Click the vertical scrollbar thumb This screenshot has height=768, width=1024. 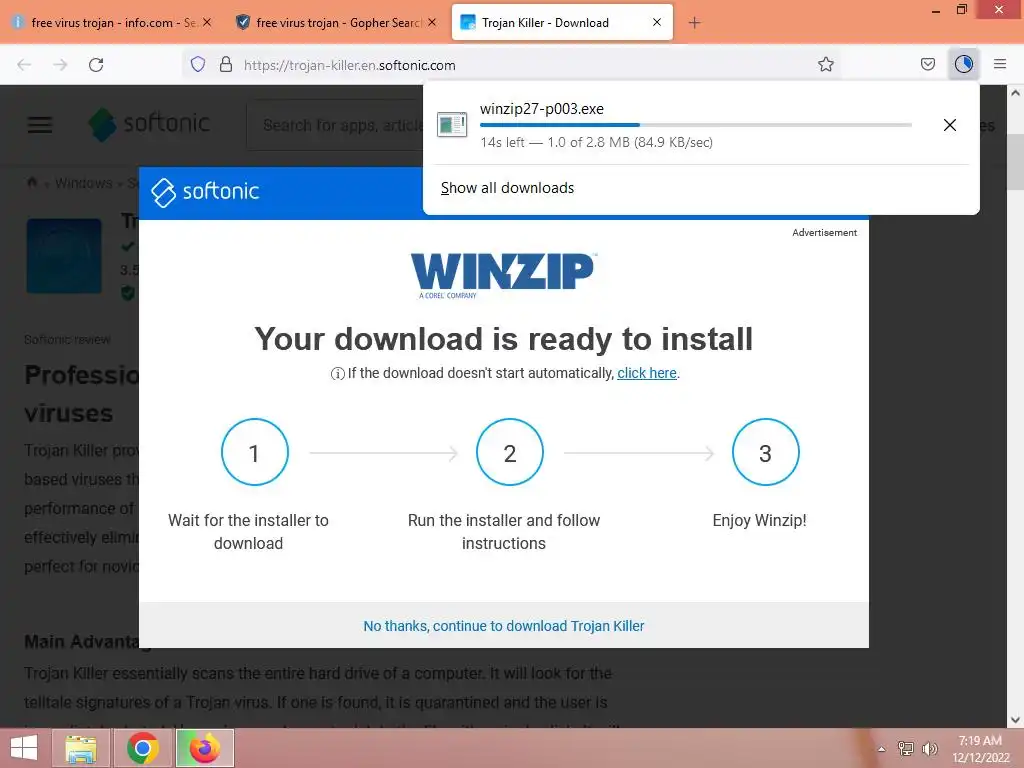[x=1016, y=163]
